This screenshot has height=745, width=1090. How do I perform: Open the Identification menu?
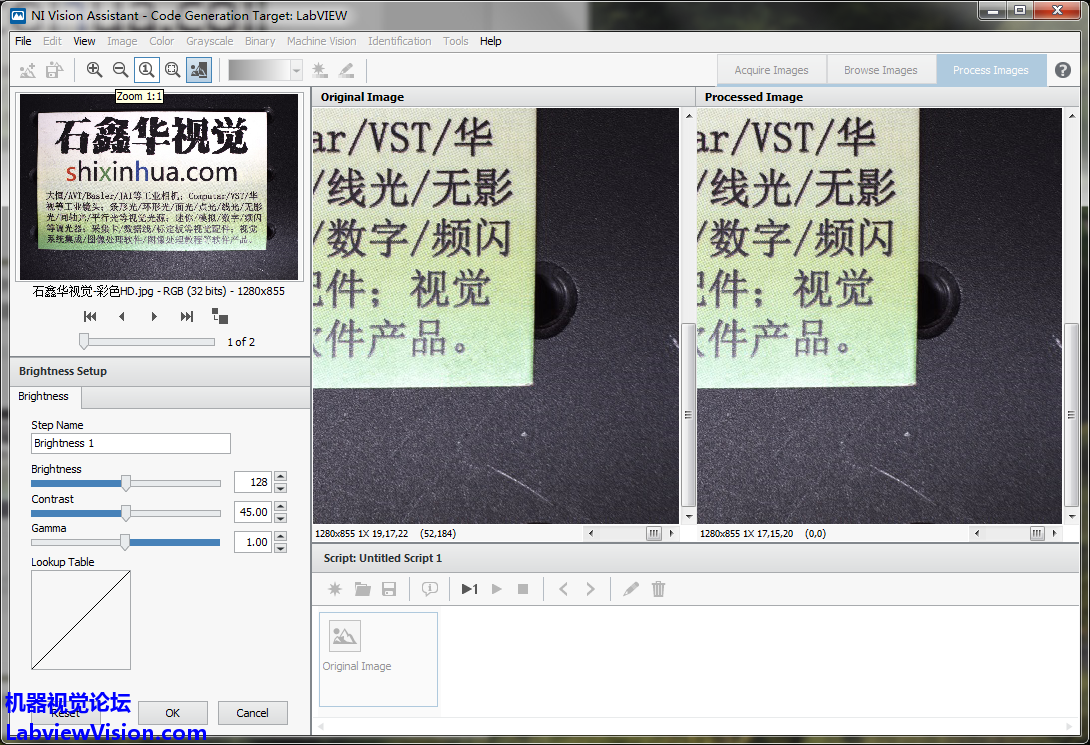(x=400, y=41)
